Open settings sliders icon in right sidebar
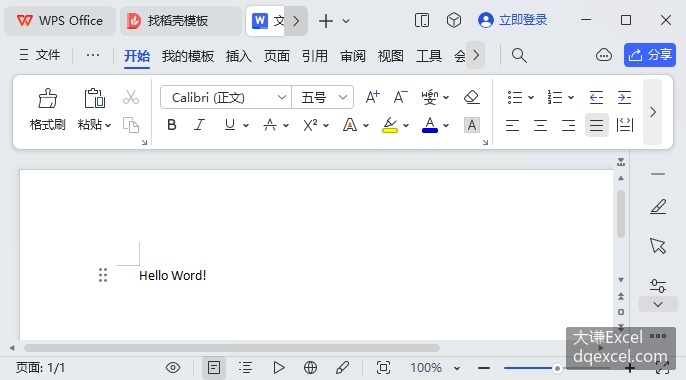The width and height of the screenshot is (686, 380). click(x=658, y=286)
